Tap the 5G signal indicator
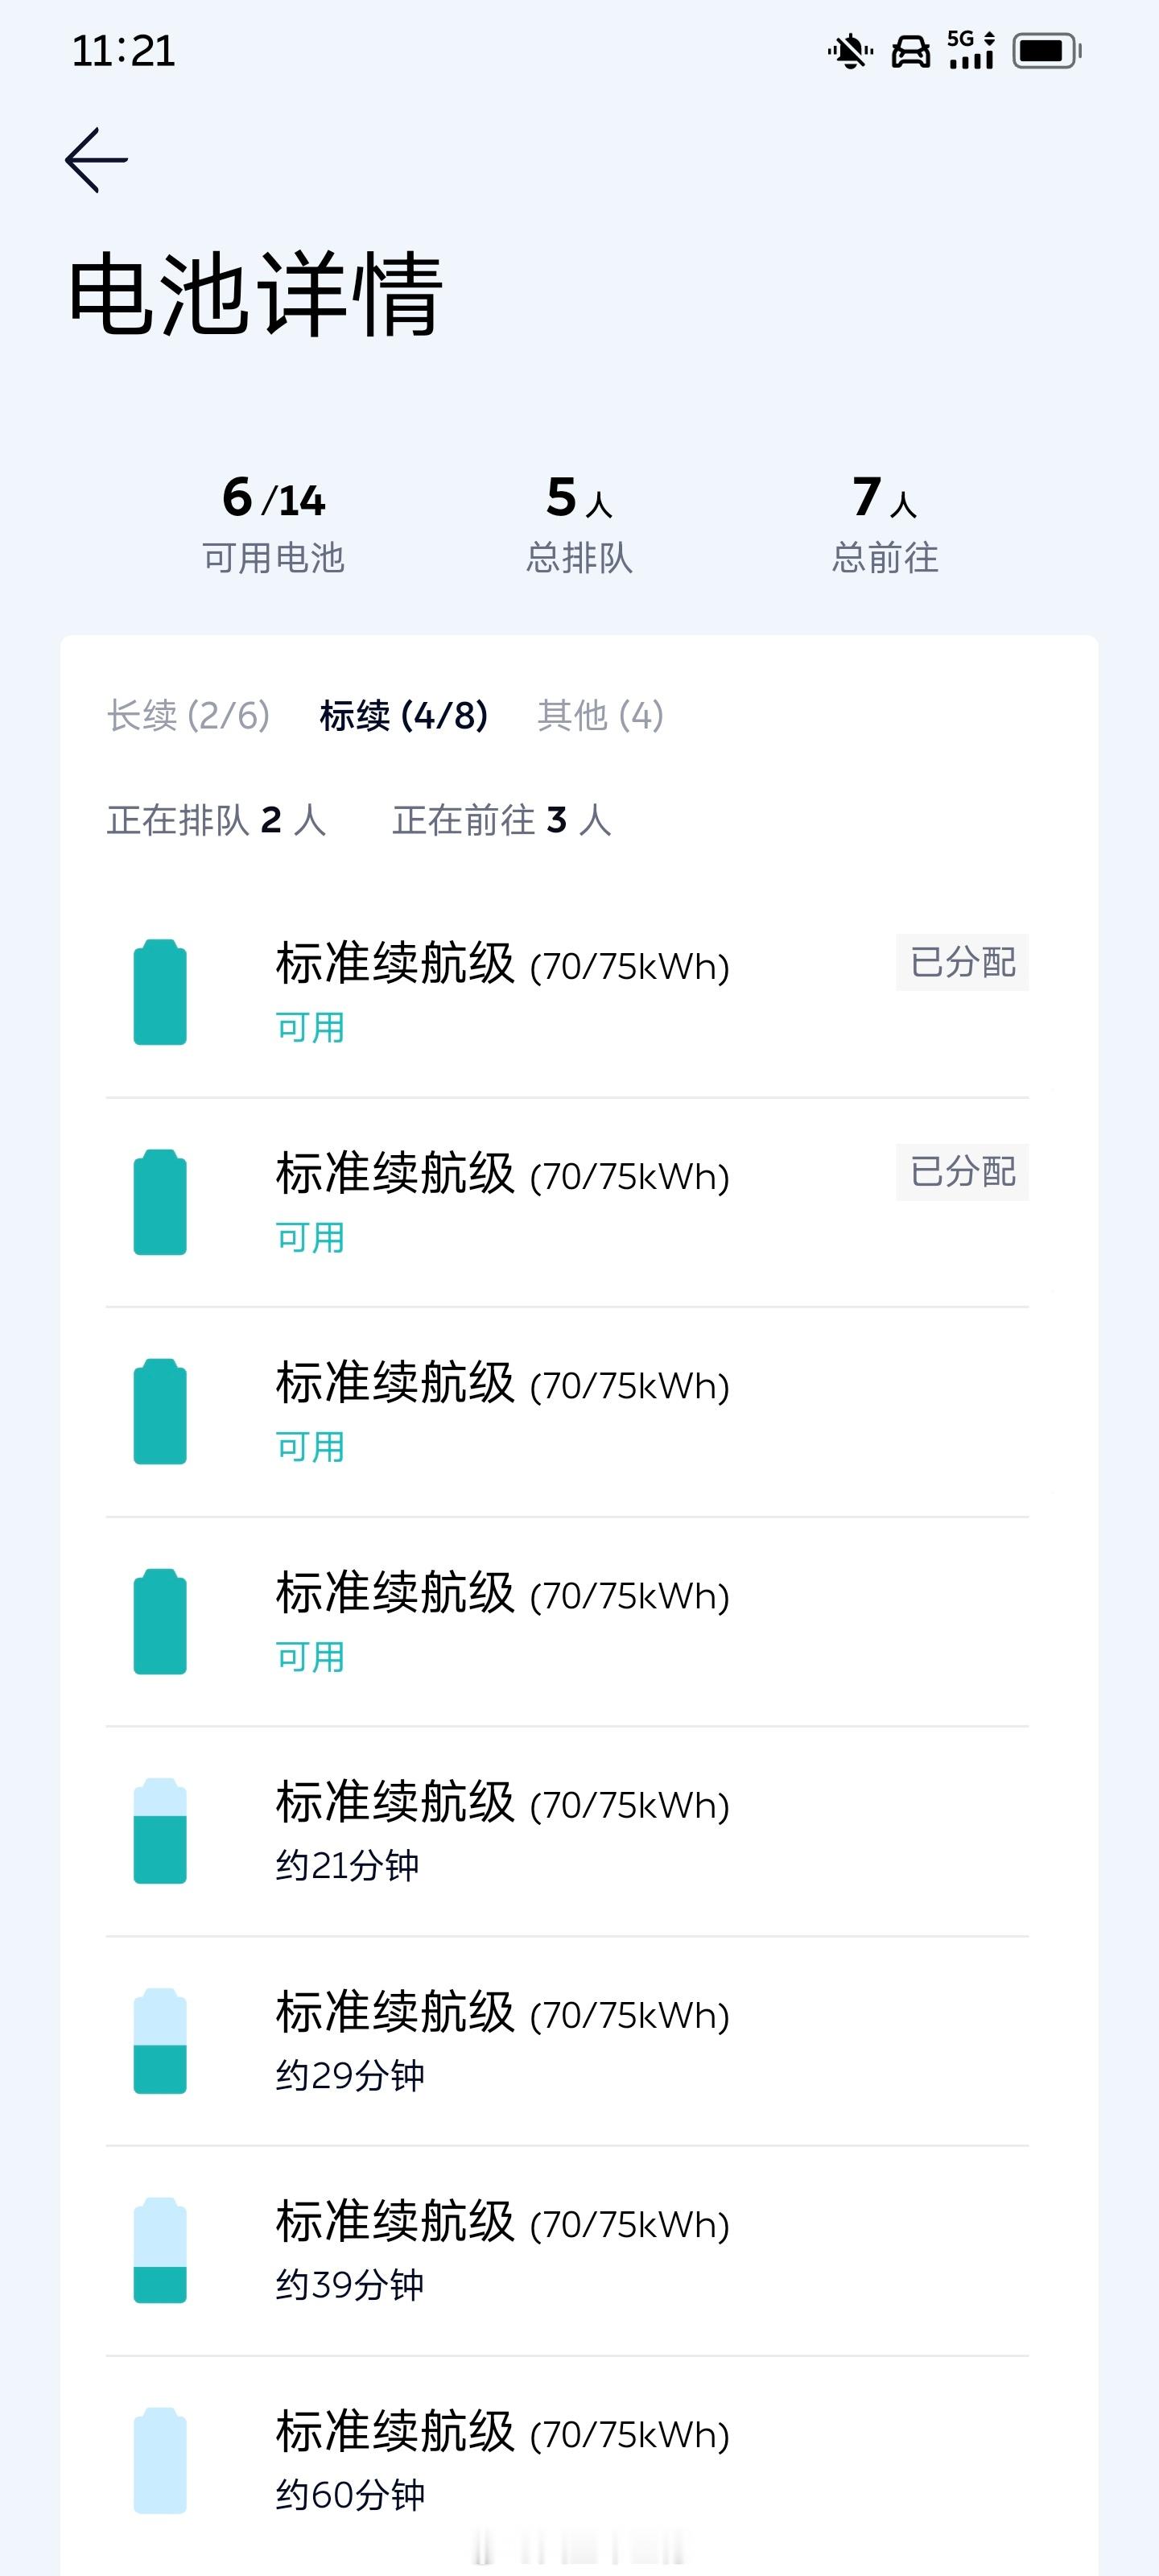Viewport: 1159px width, 2576px height. (971, 50)
